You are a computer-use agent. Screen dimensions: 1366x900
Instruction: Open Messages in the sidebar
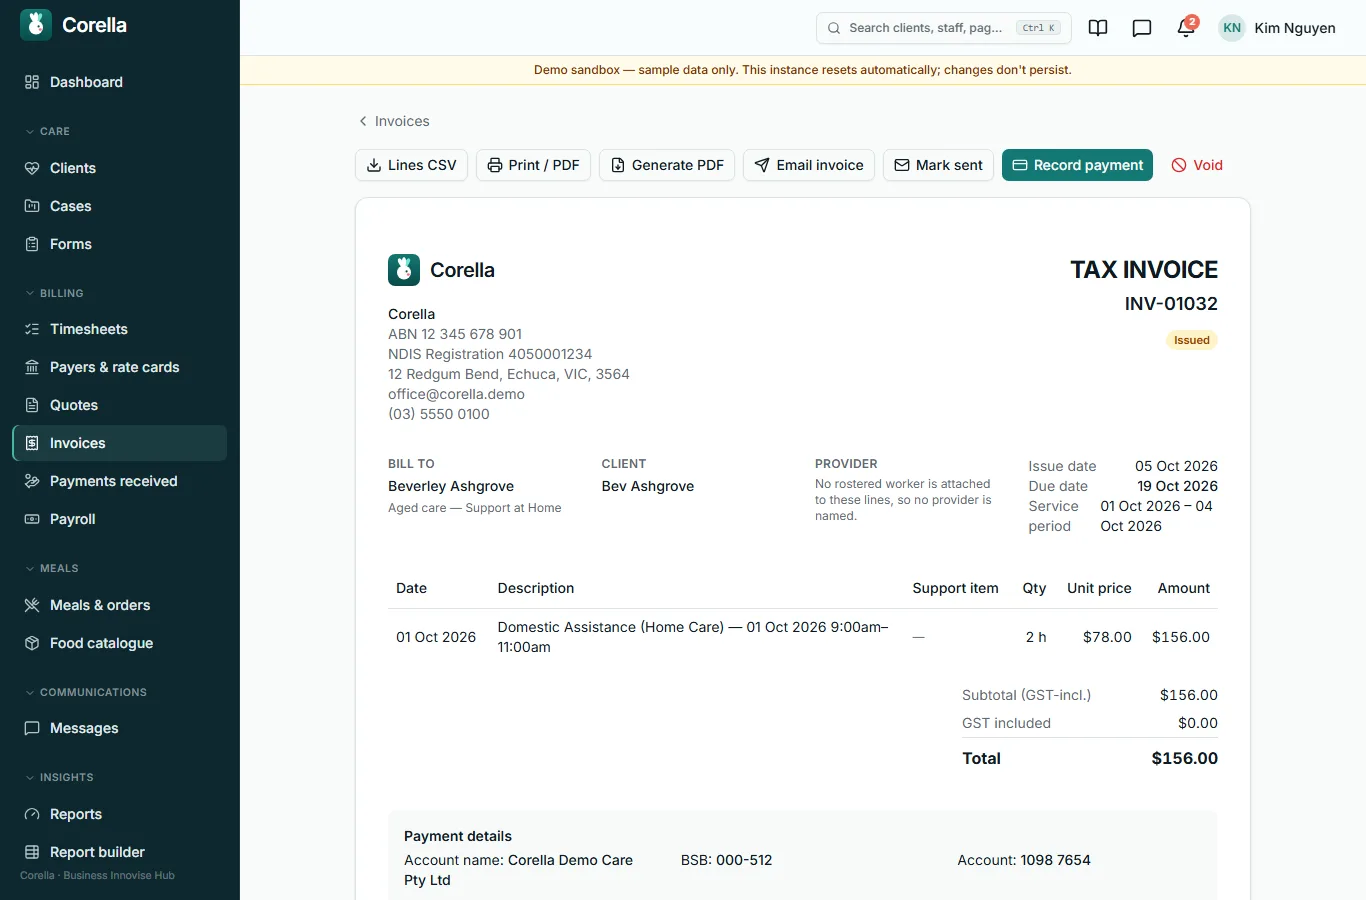(120, 728)
